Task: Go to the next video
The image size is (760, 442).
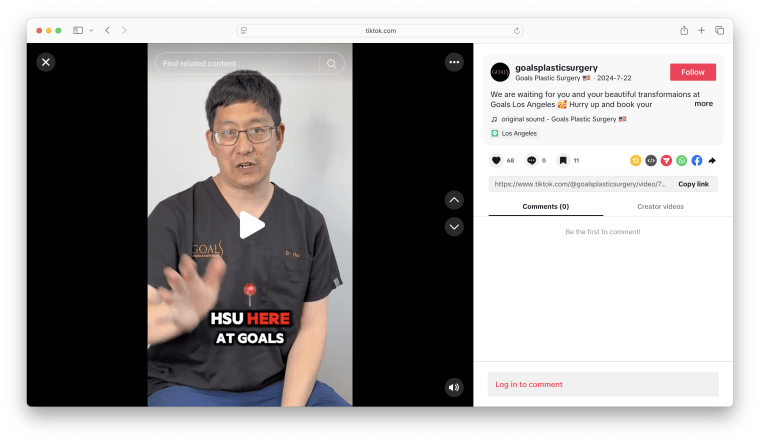Action: point(454,227)
